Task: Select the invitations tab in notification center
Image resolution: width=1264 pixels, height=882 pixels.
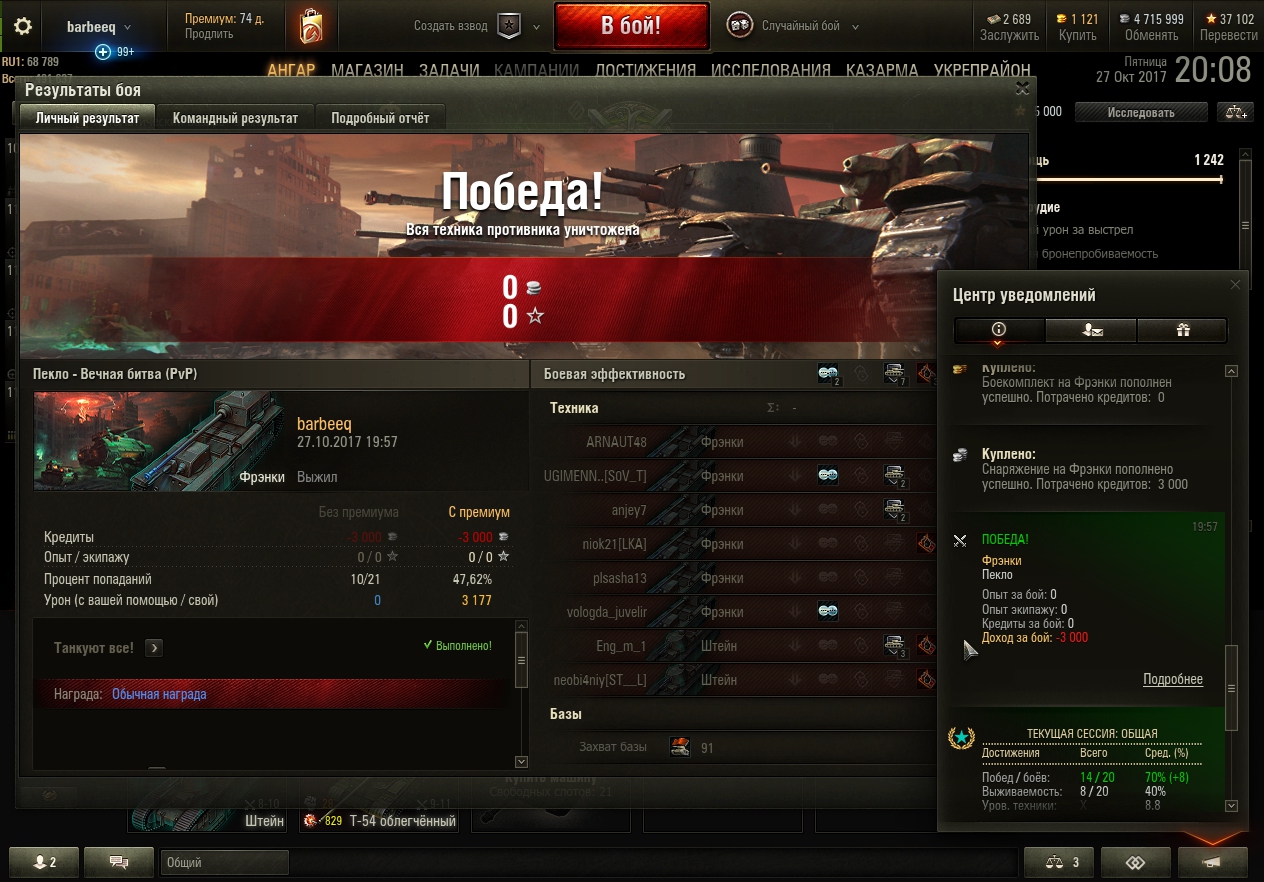Action: click(x=1091, y=330)
